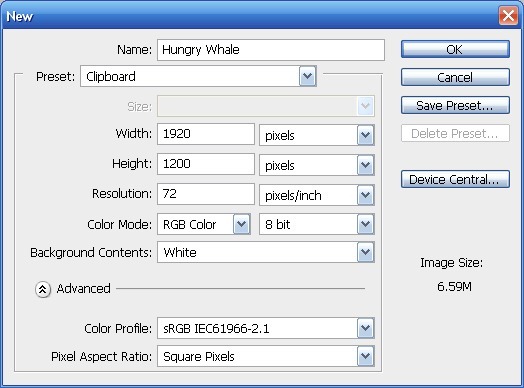The image size is (524, 388).
Task: Open the Color Profile dropdown sRGB IEC61966-2.1
Action: click(266, 328)
